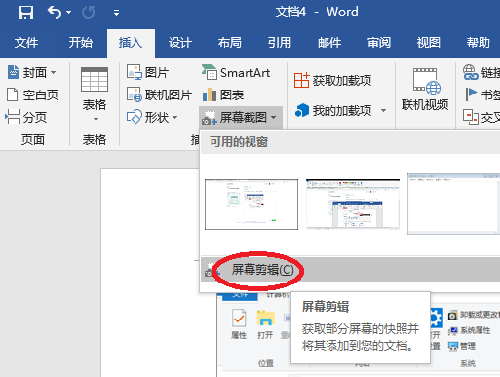Expand the 表格 dropdown arrow
500x377 pixels.
tap(96, 119)
